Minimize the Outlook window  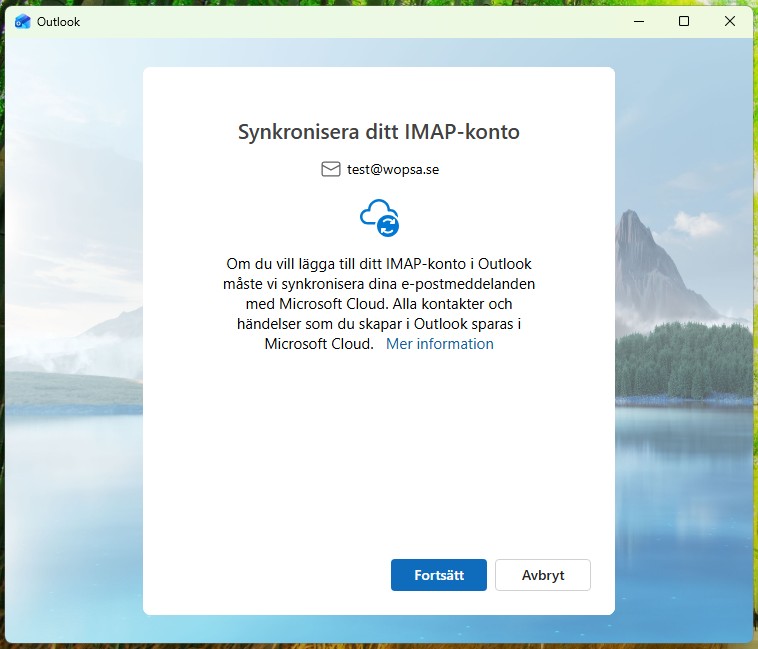coord(638,21)
